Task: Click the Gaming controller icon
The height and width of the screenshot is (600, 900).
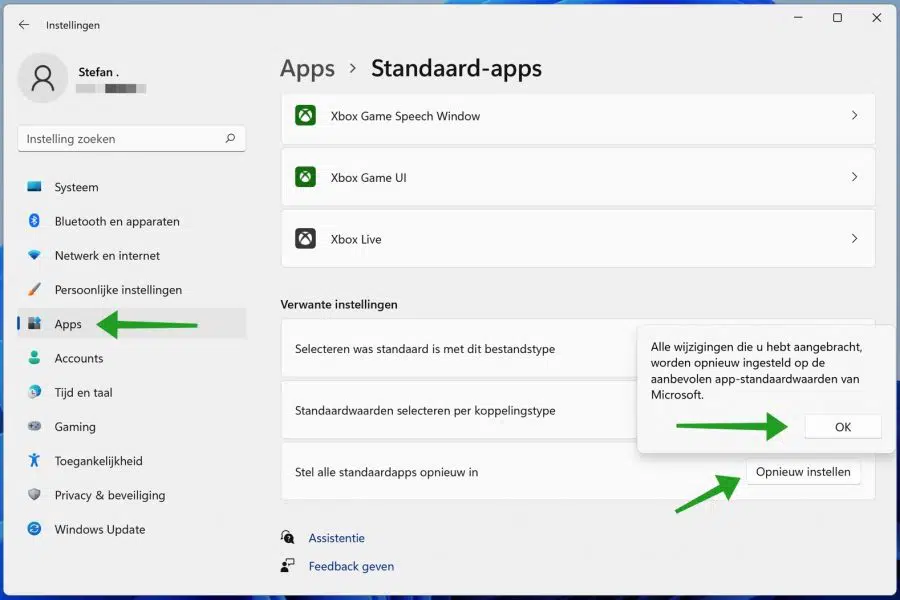Action: pyautogui.click(x=34, y=426)
